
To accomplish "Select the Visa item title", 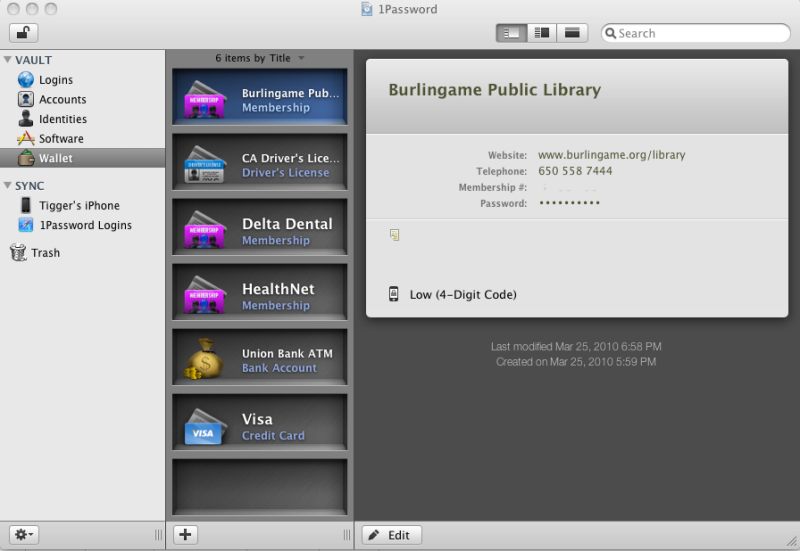I will pyautogui.click(x=257, y=419).
